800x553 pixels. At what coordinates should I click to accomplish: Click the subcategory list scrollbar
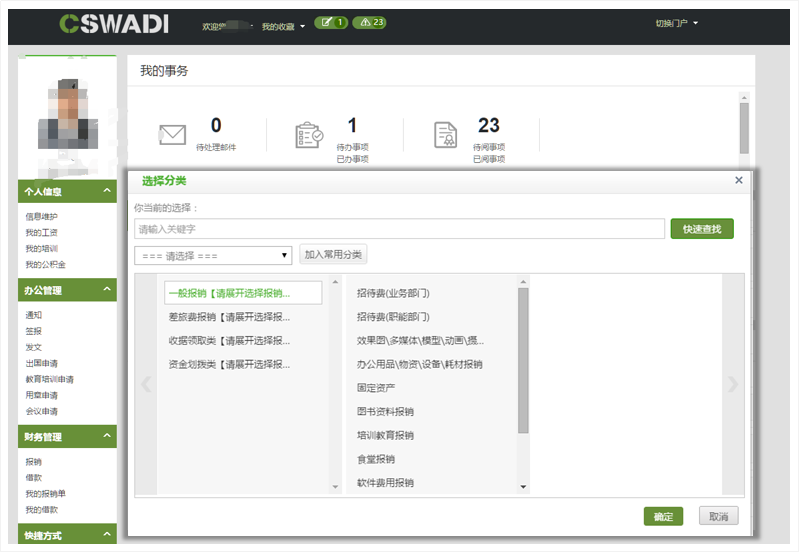point(523,360)
